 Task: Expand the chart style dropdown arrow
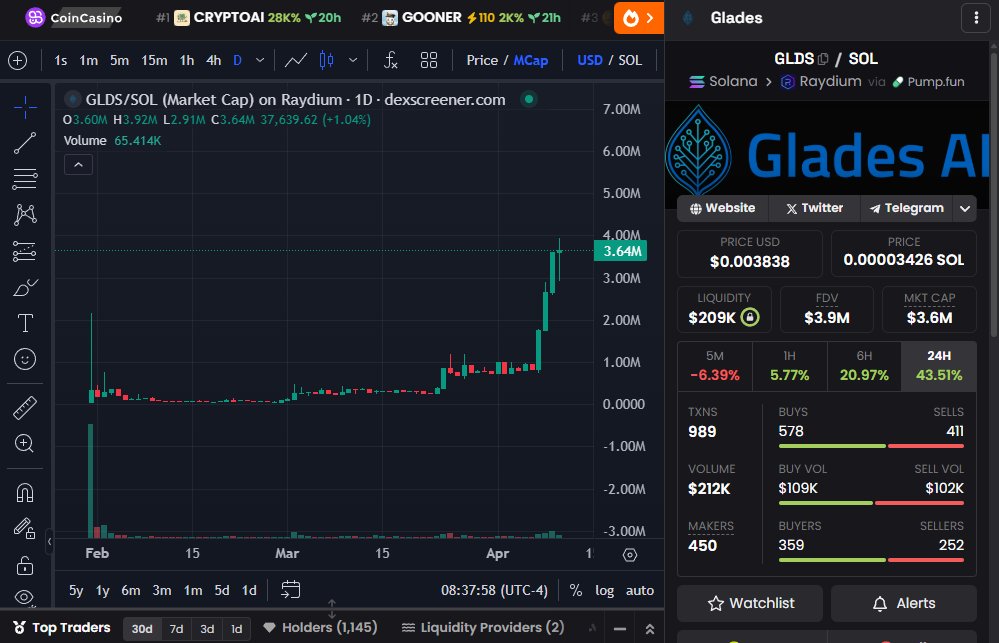click(353, 61)
